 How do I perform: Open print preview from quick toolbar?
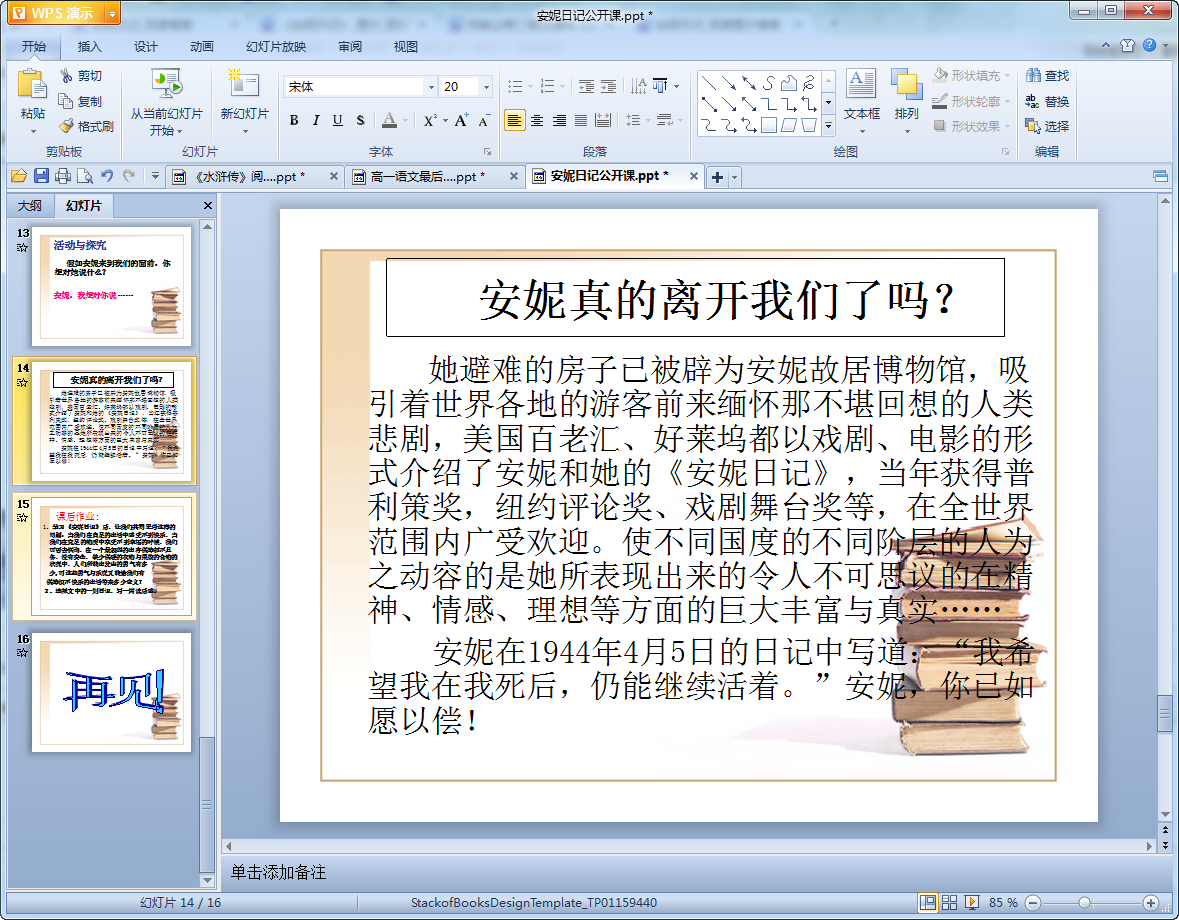(x=85, y=176)
